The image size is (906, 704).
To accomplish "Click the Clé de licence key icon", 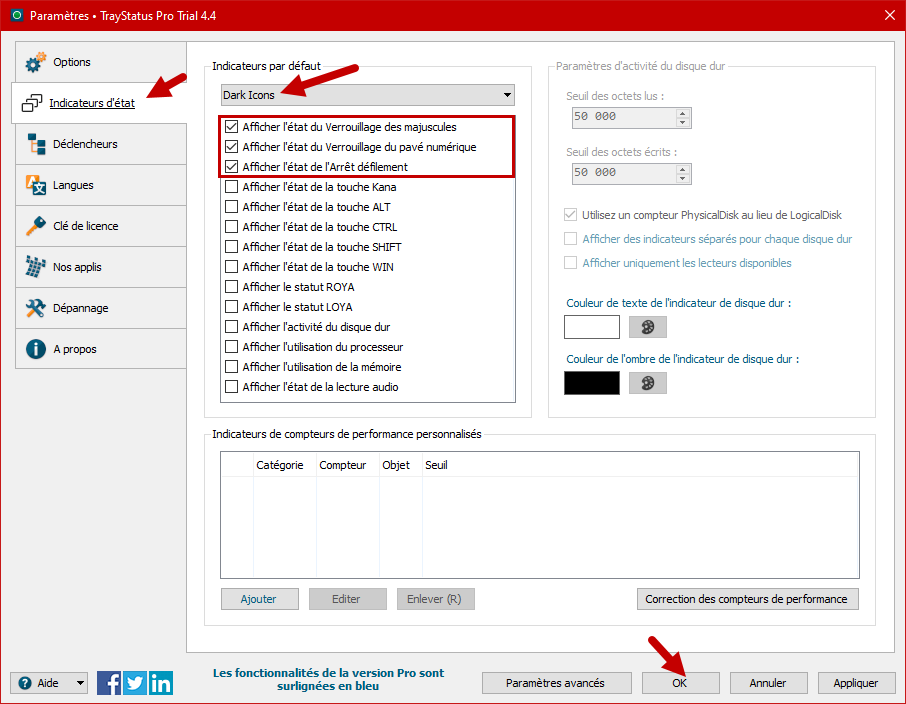I will pos(35,226).
